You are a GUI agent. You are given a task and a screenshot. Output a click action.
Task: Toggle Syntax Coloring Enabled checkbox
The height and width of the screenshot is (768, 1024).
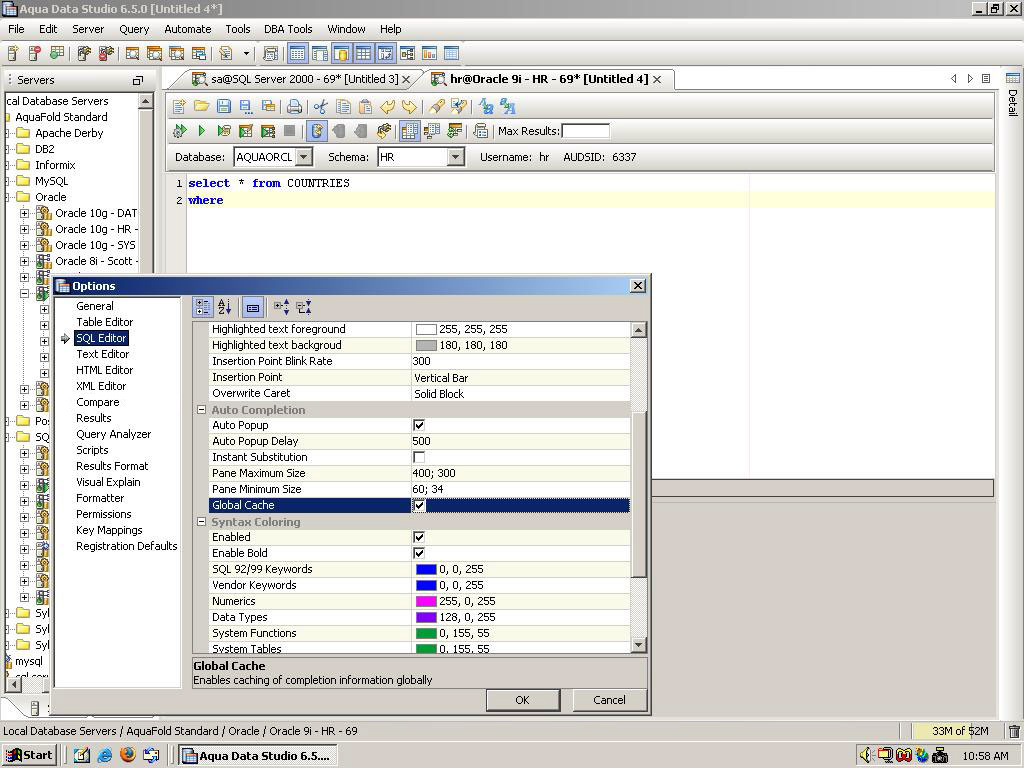(419, 537)
